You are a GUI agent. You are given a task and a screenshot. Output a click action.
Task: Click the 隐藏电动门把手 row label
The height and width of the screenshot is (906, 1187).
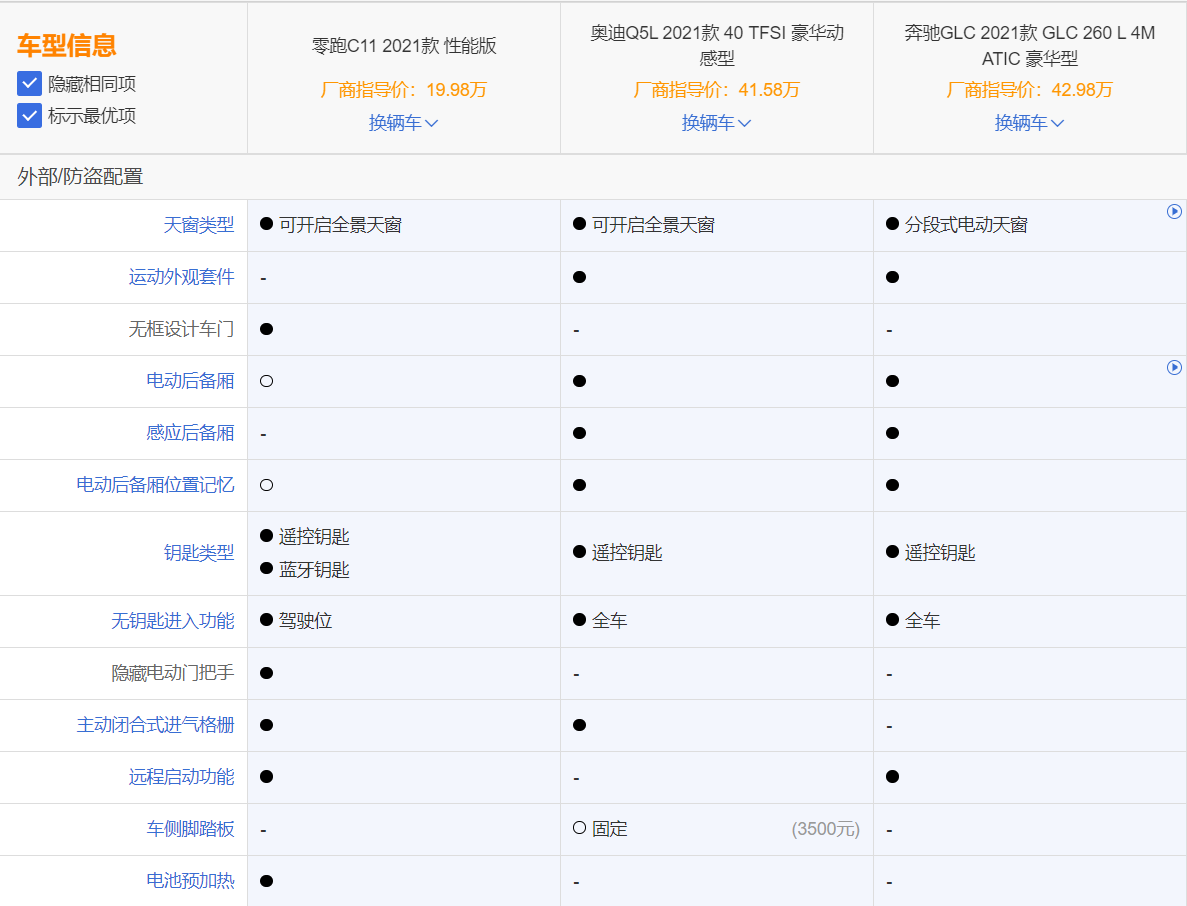point(173,673)
